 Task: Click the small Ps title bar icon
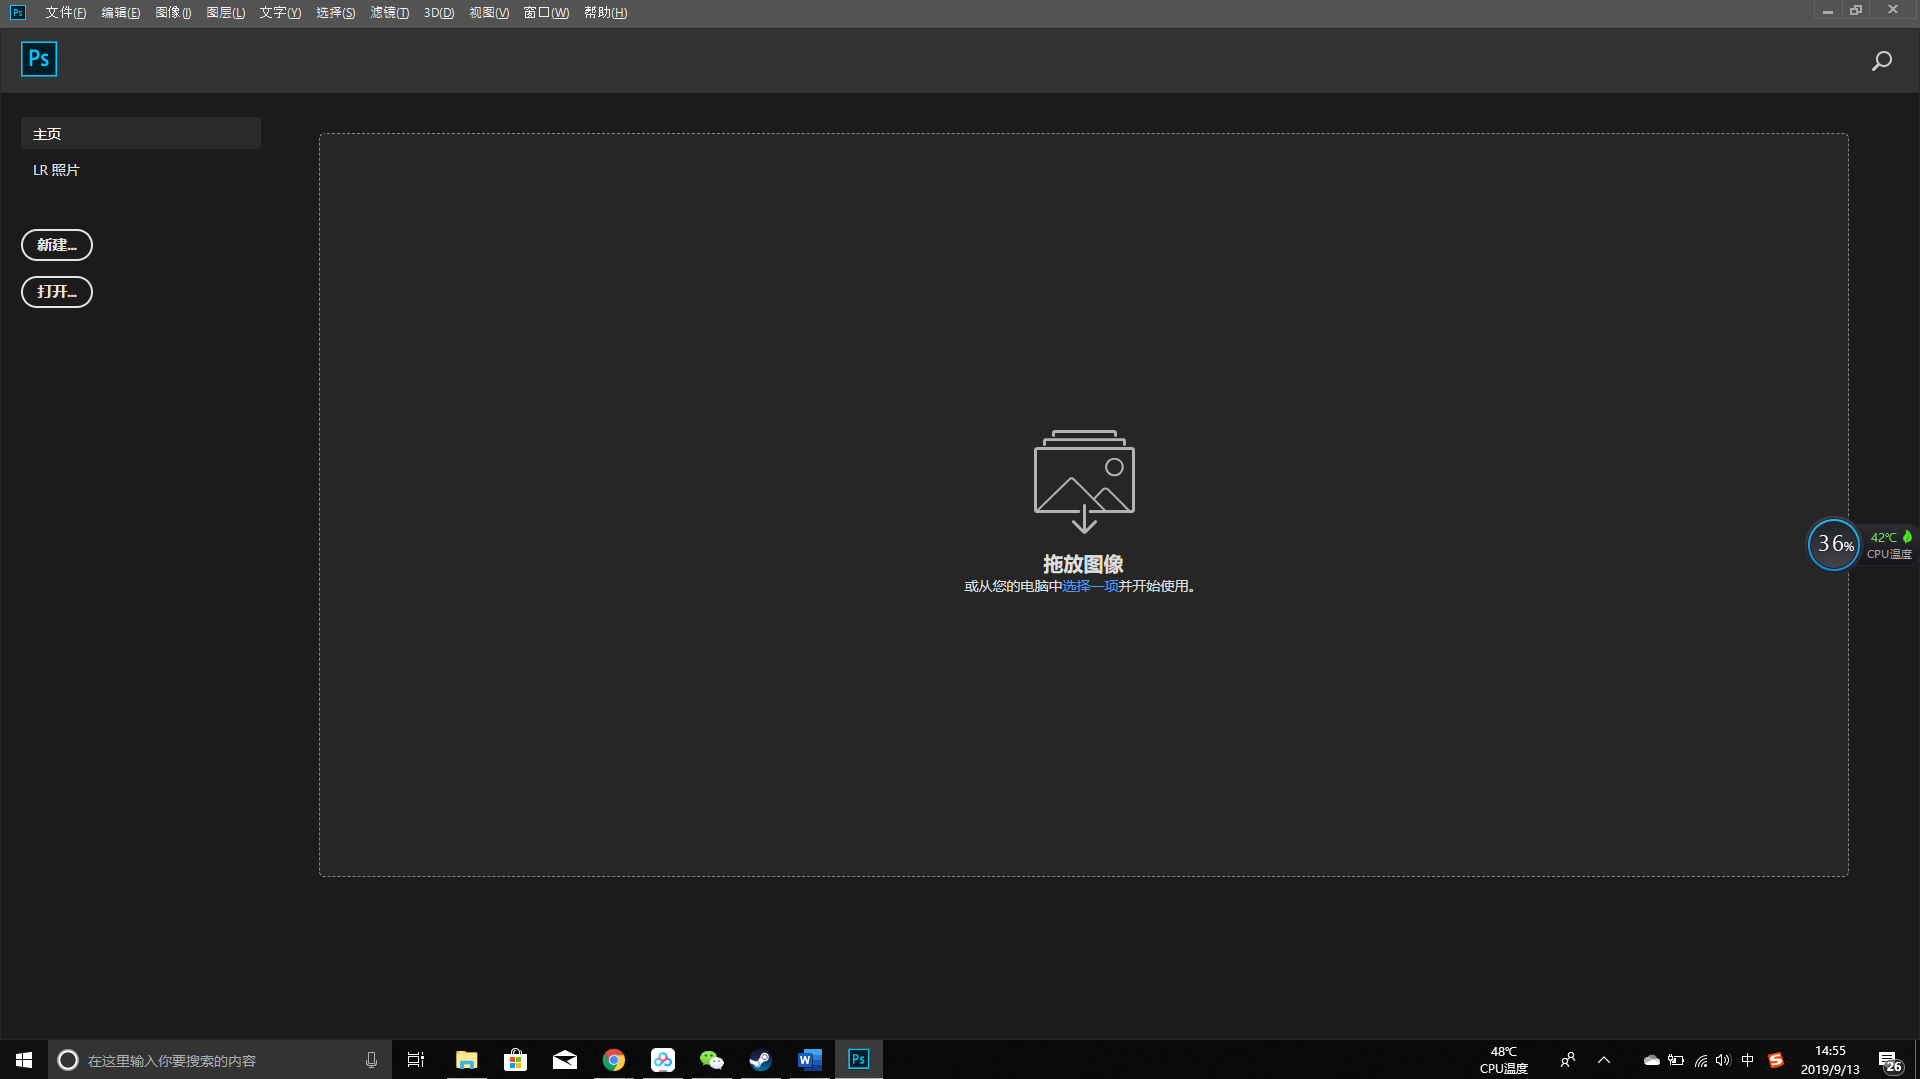[18, 13]
